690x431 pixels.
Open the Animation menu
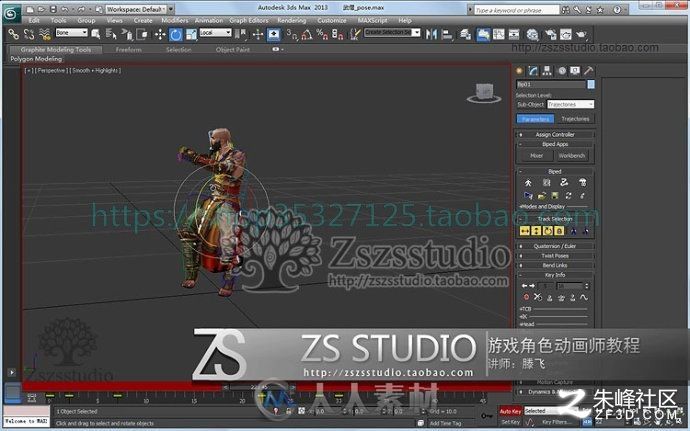[x=209, y=20]
